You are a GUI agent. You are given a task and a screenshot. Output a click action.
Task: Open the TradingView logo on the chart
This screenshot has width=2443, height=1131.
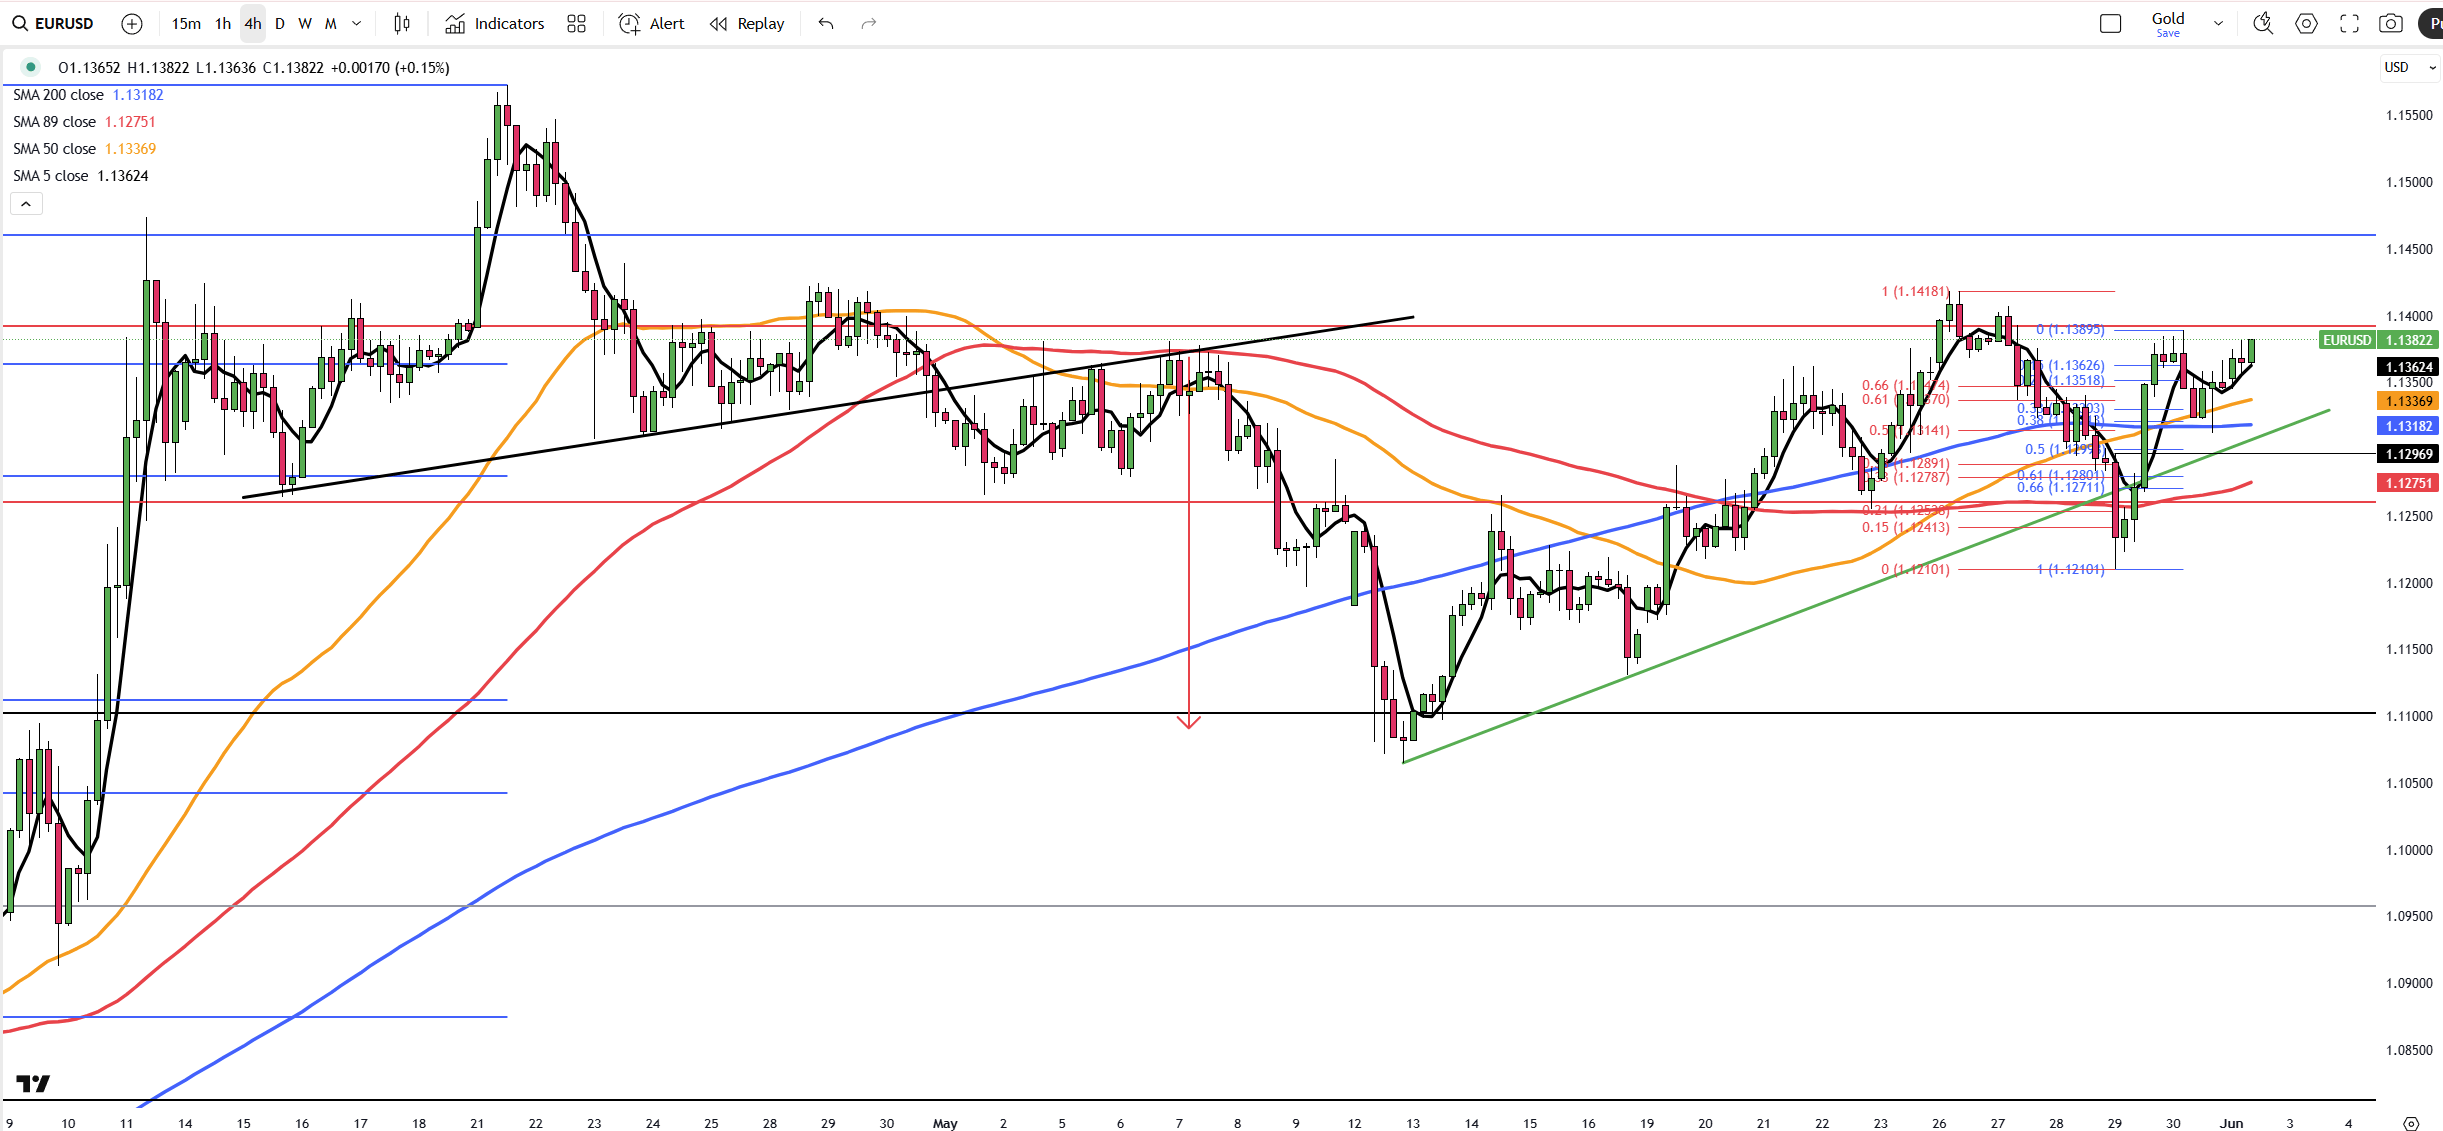[33, 1084]
